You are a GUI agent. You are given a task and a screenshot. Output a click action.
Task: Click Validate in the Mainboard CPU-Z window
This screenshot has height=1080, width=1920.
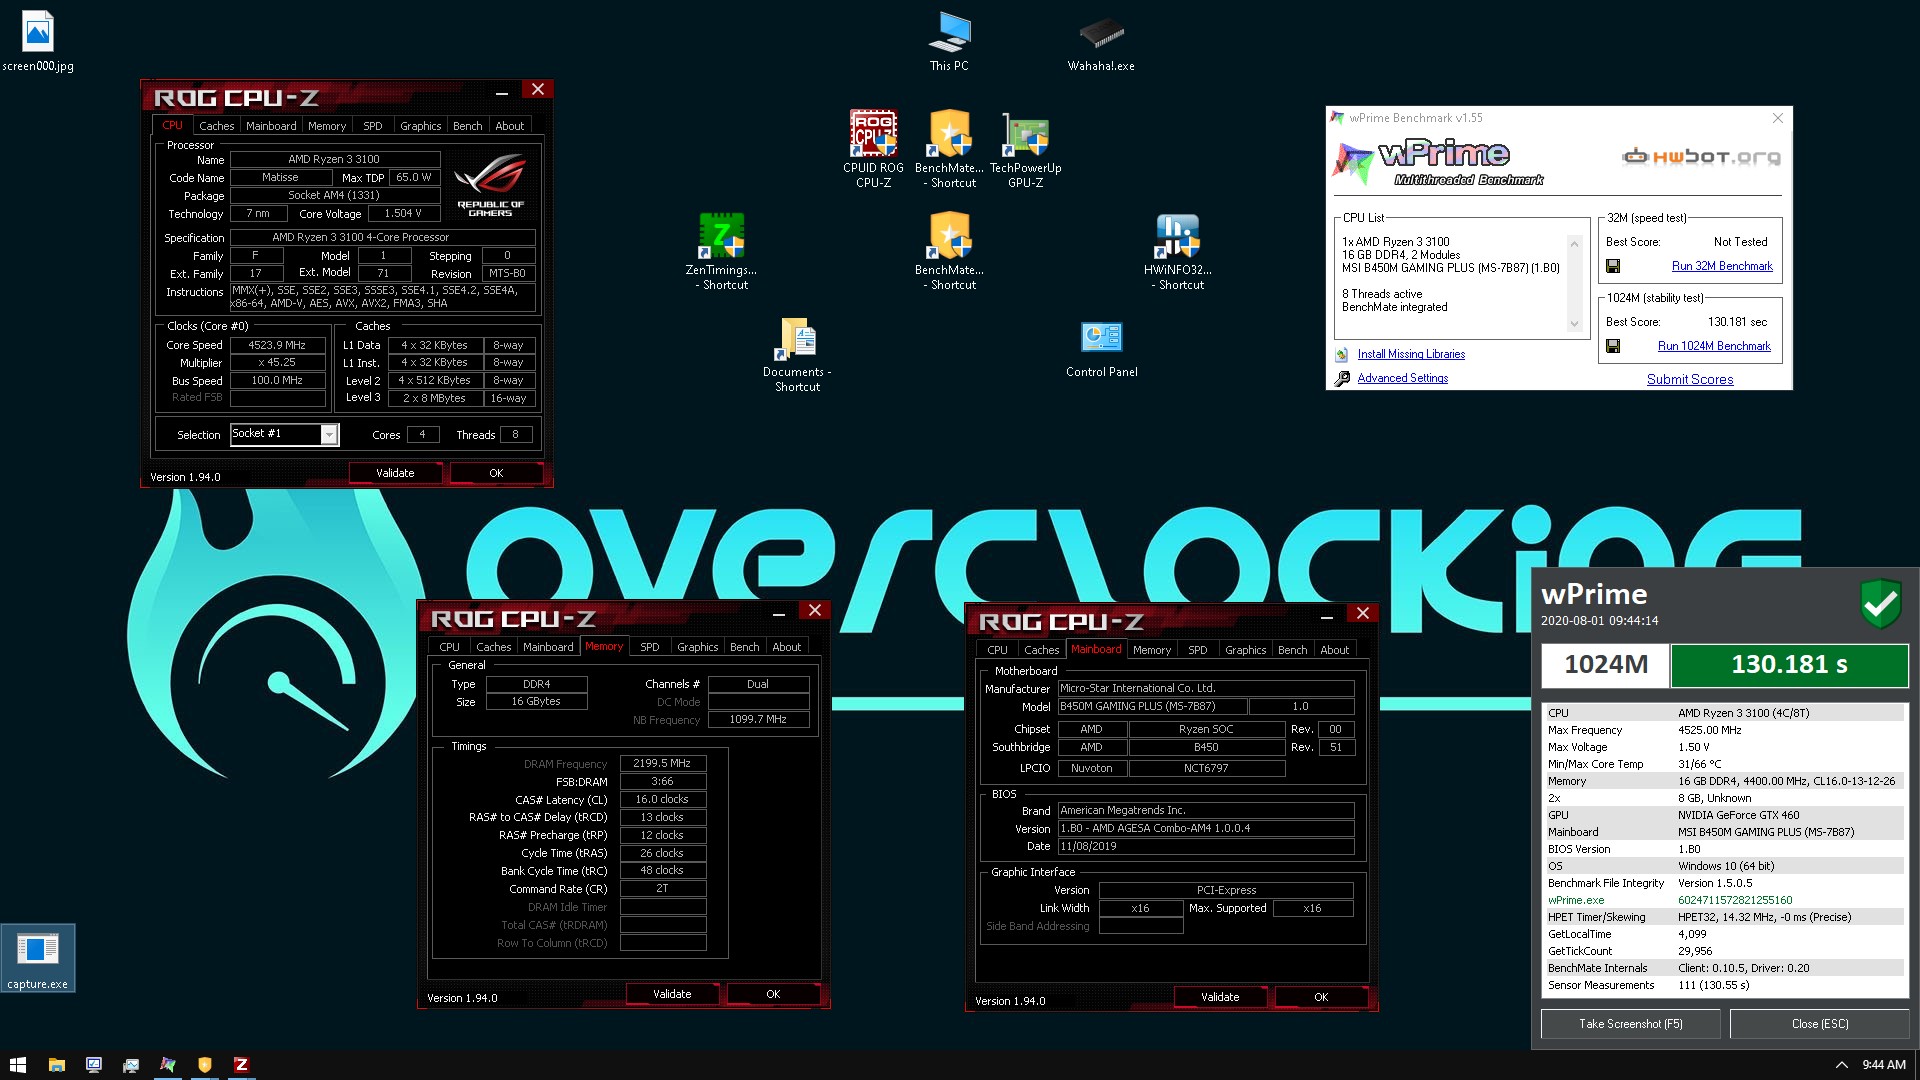coord(1220,997)
